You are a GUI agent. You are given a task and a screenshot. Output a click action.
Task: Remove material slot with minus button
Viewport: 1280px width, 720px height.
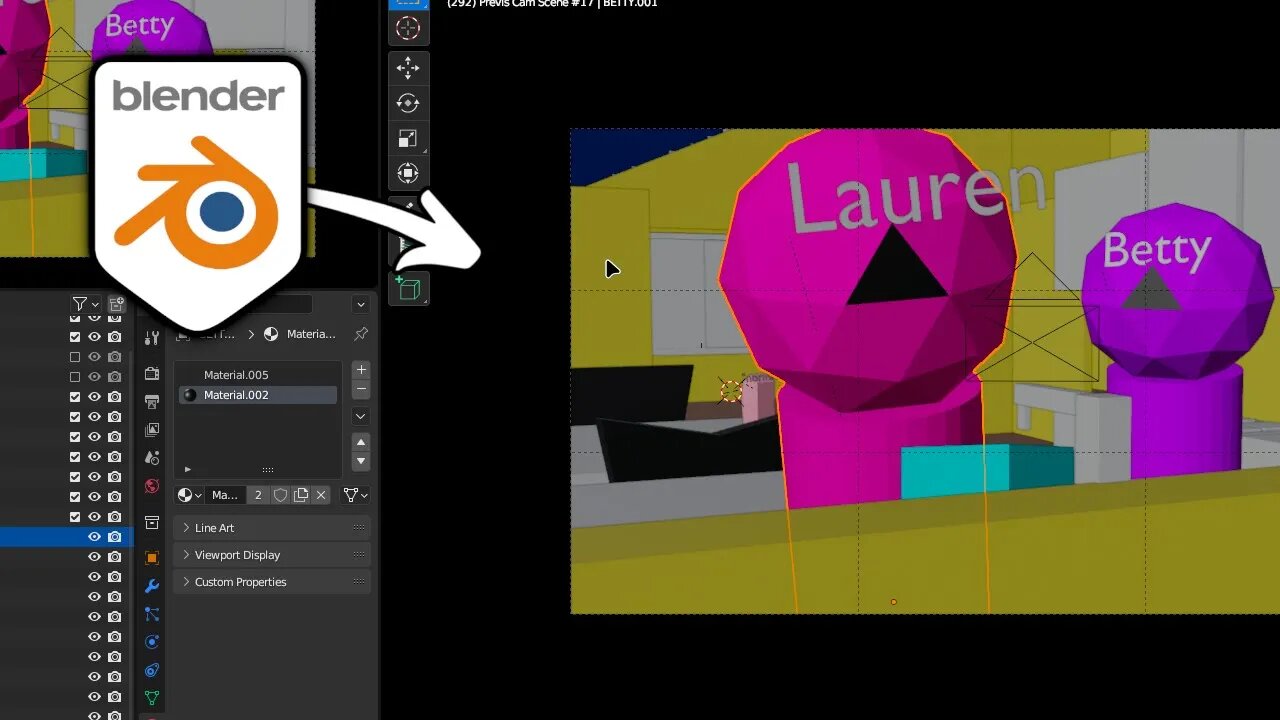pos(362,389)
